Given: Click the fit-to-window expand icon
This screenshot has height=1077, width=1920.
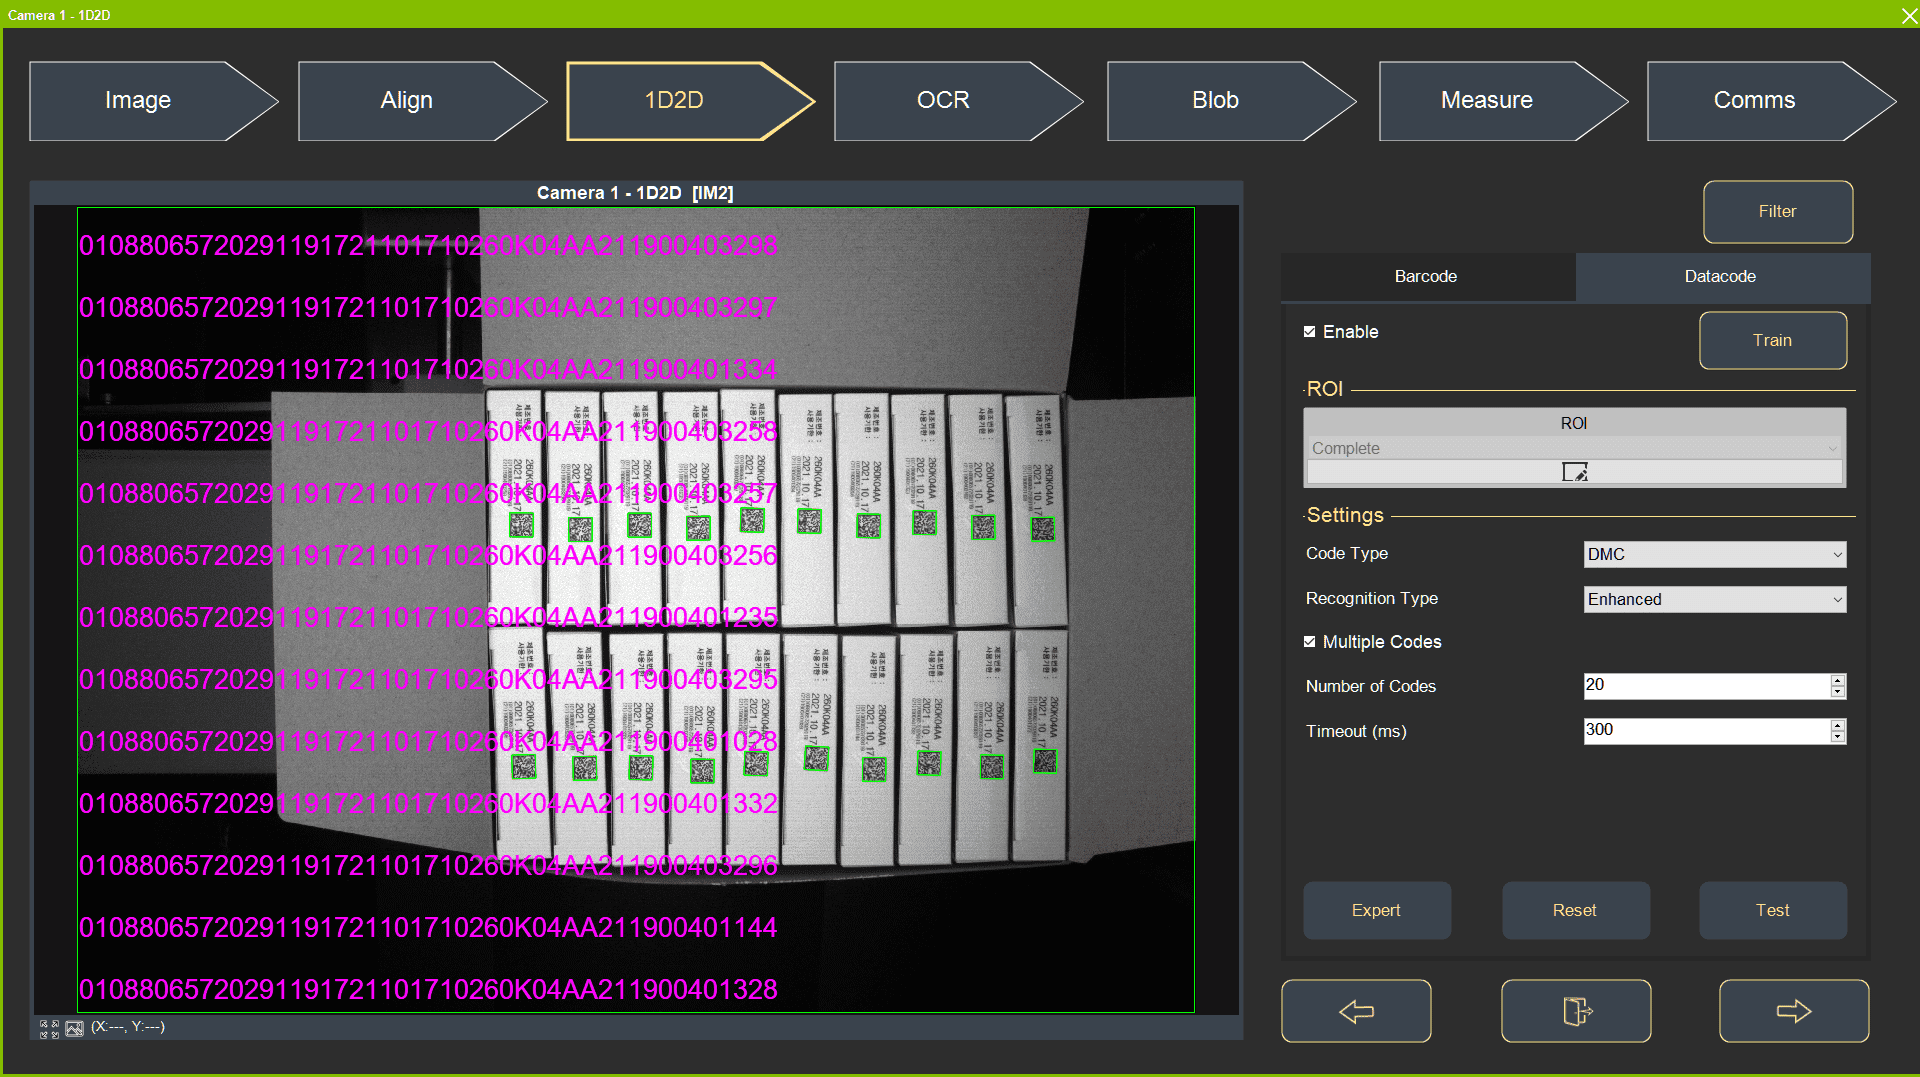Looking at the screenshot, I should (48, 1028).
